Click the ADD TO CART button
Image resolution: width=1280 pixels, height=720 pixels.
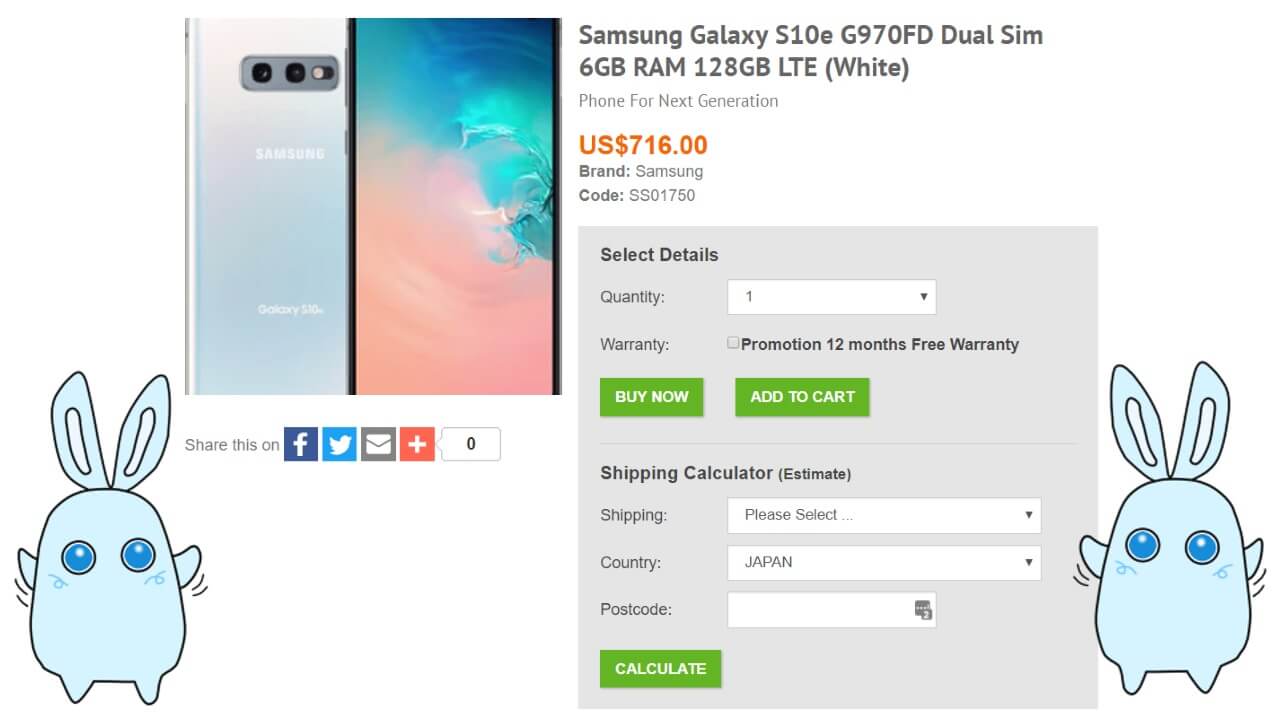[802, 397]
